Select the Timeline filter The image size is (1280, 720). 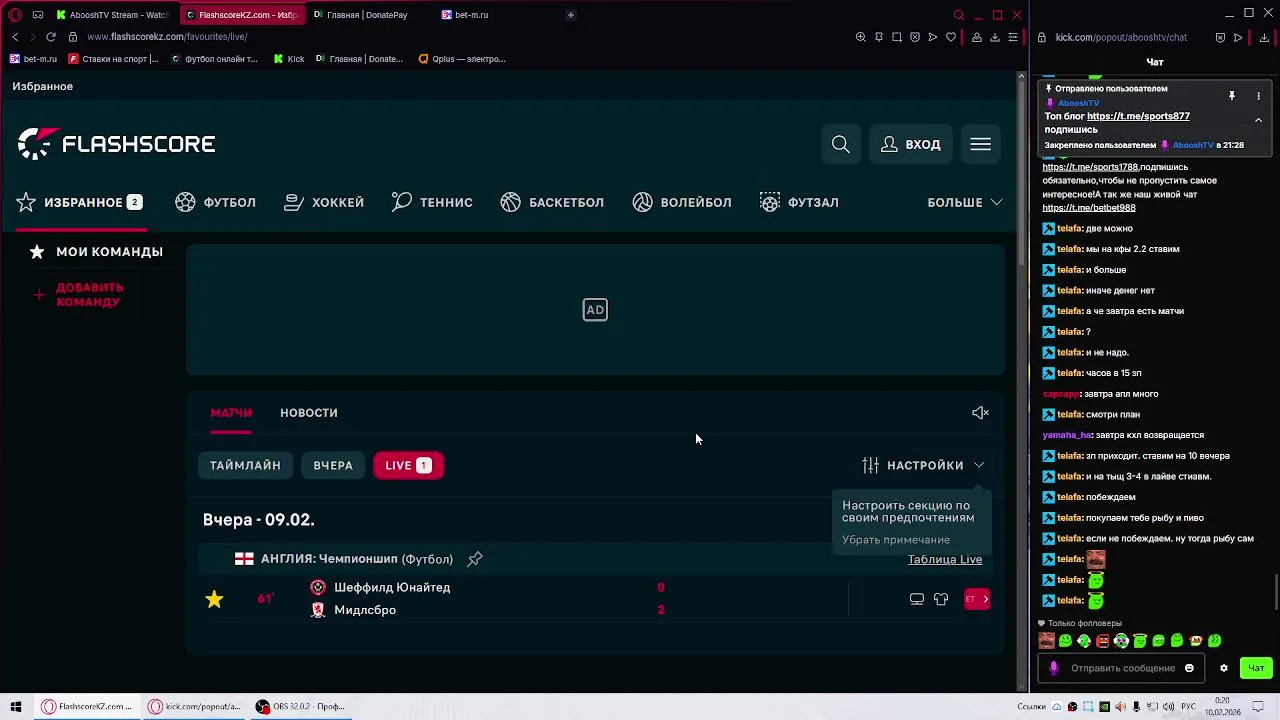(x=245, y=465)
